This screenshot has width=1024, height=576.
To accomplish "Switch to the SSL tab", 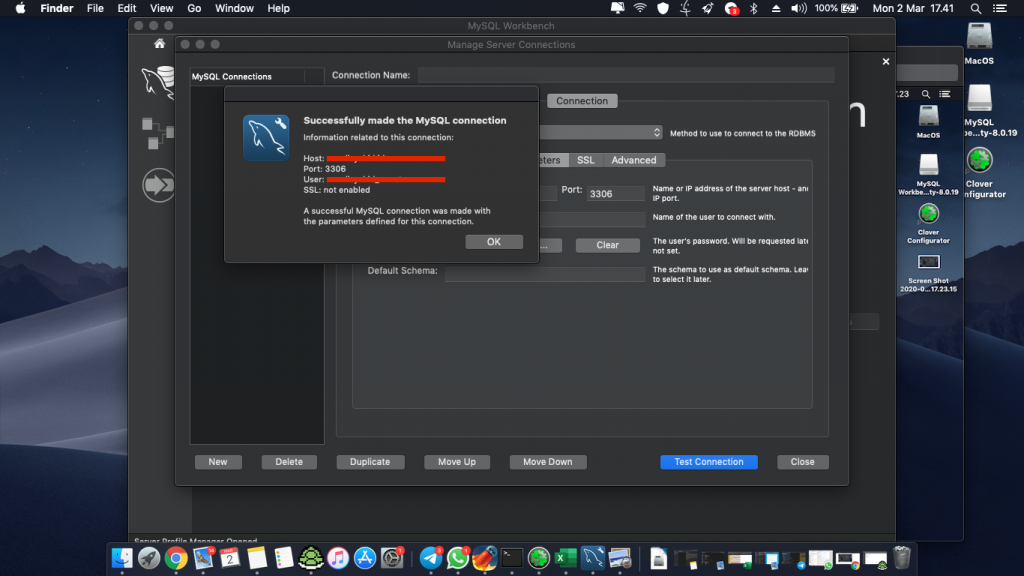I will click(x=585, y=160).
